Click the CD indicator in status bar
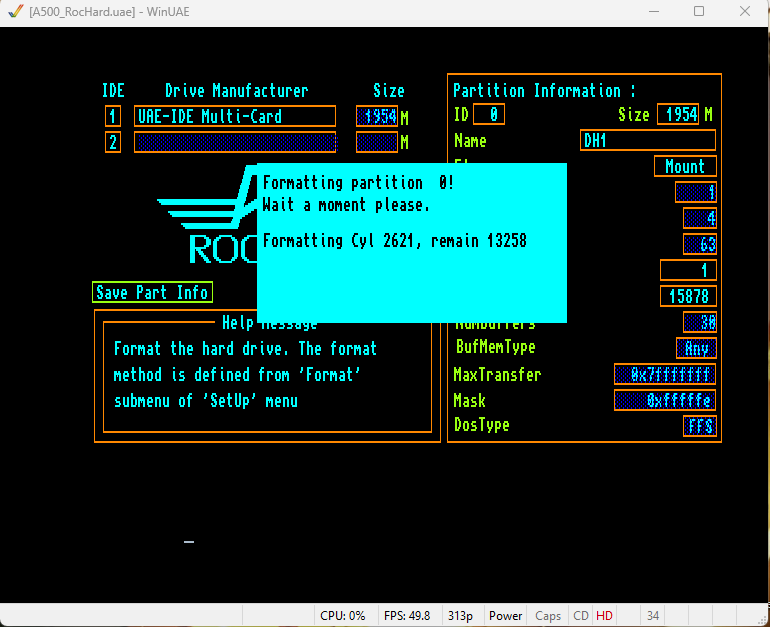Viewport: 770px width, 627px height. 581,616
